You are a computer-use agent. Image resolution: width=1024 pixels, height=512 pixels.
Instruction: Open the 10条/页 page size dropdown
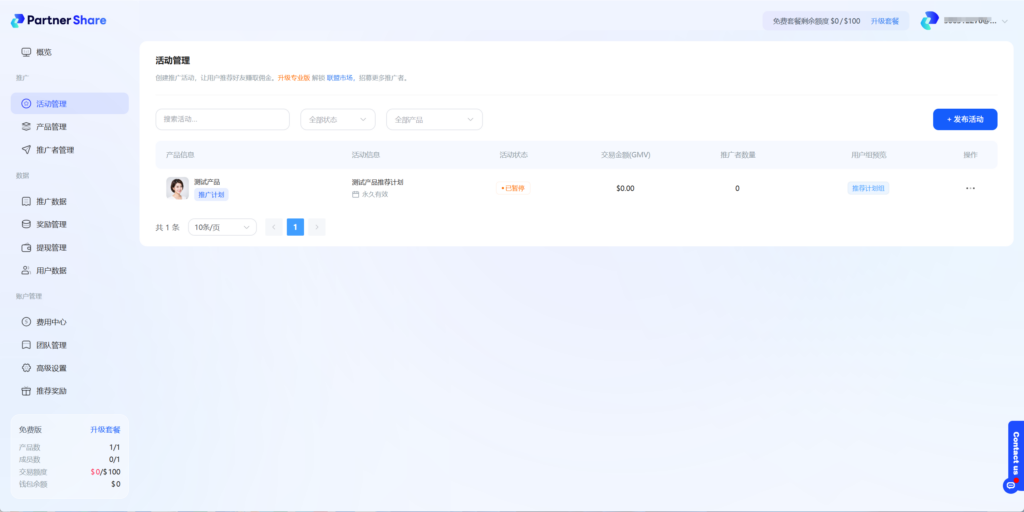tap(222, 227)
